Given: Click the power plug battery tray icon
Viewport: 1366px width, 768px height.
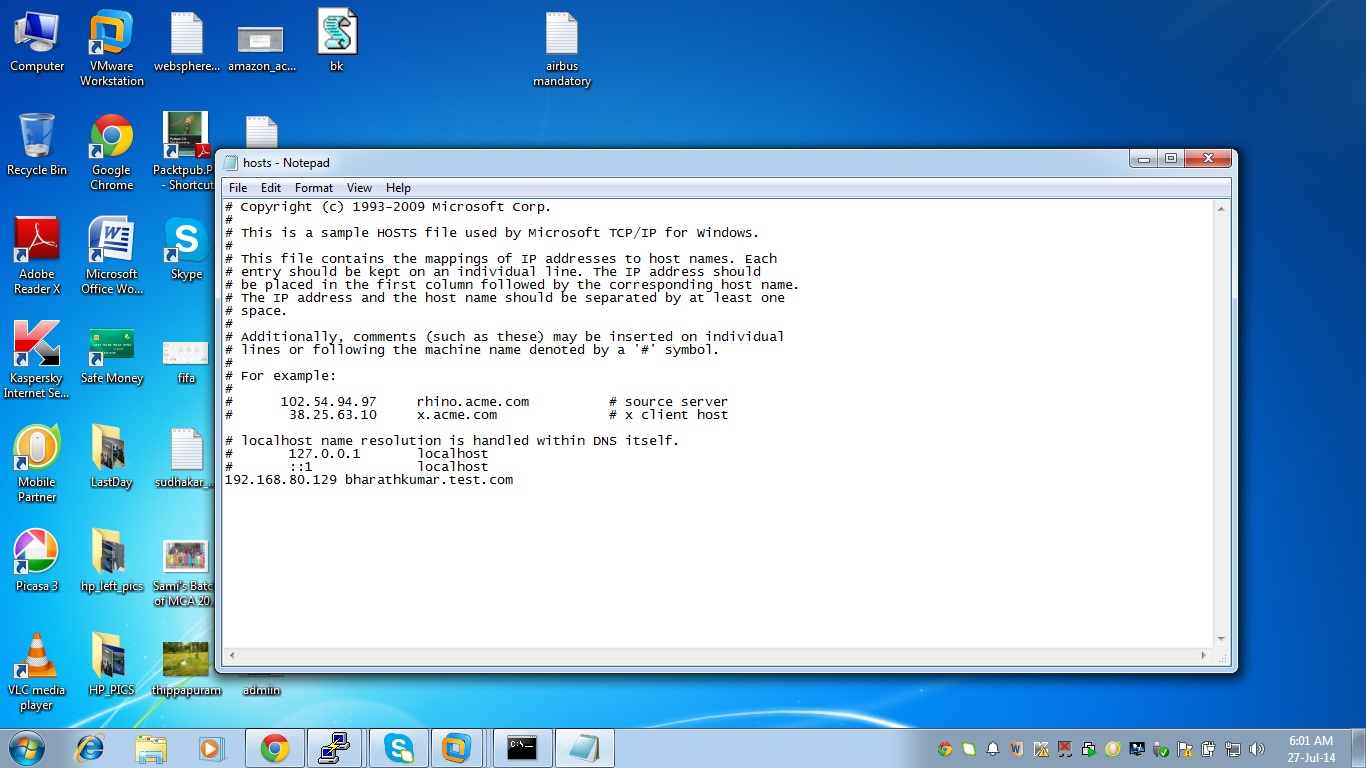Looking at the screenshot, I should [x=1209, y=749].
